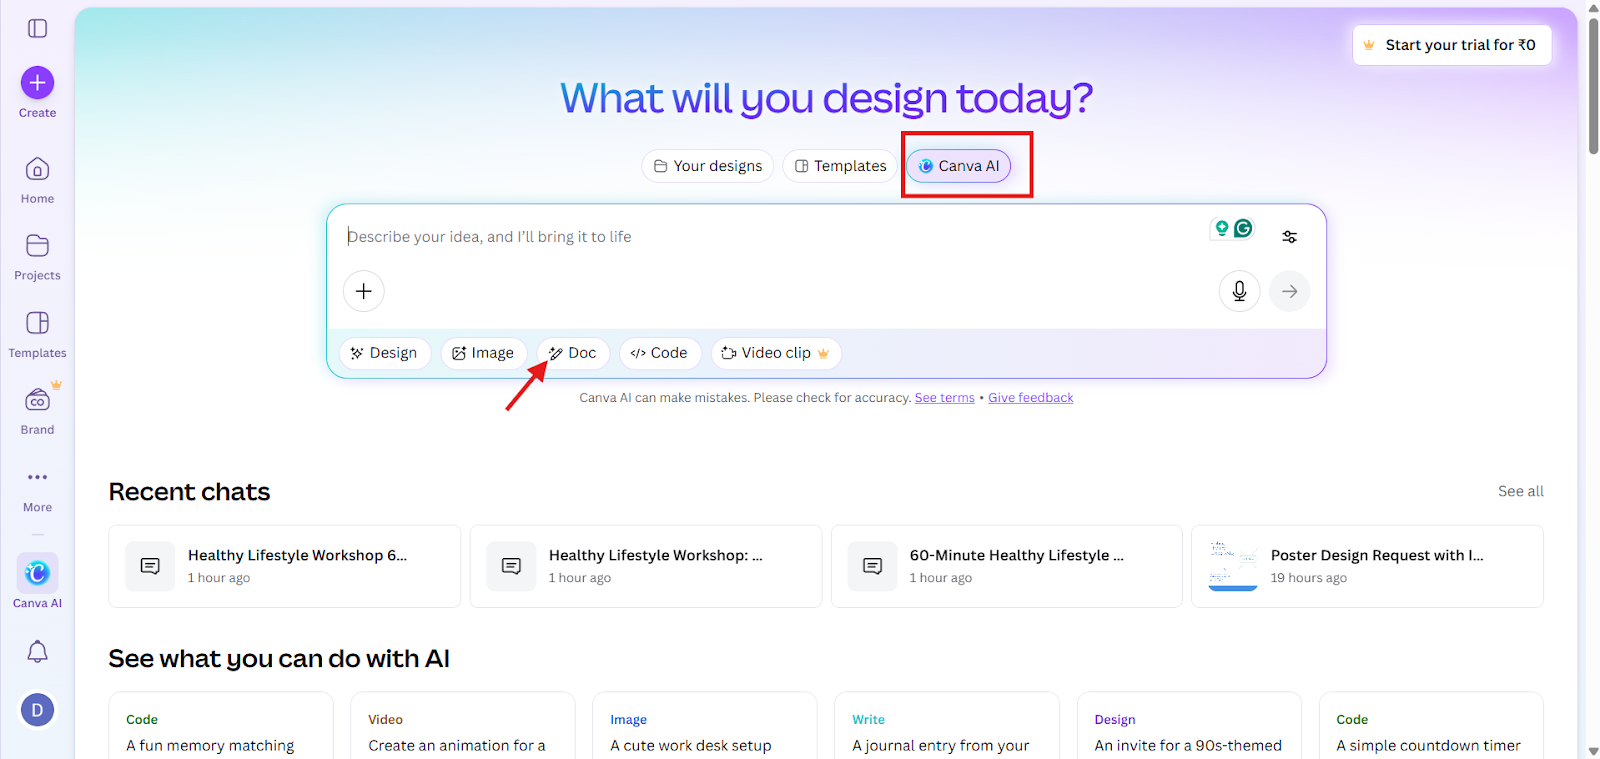Open the prompt settings sliders icon
The height and width of the screenshot is (759, 1600).
coord(1290,237)
